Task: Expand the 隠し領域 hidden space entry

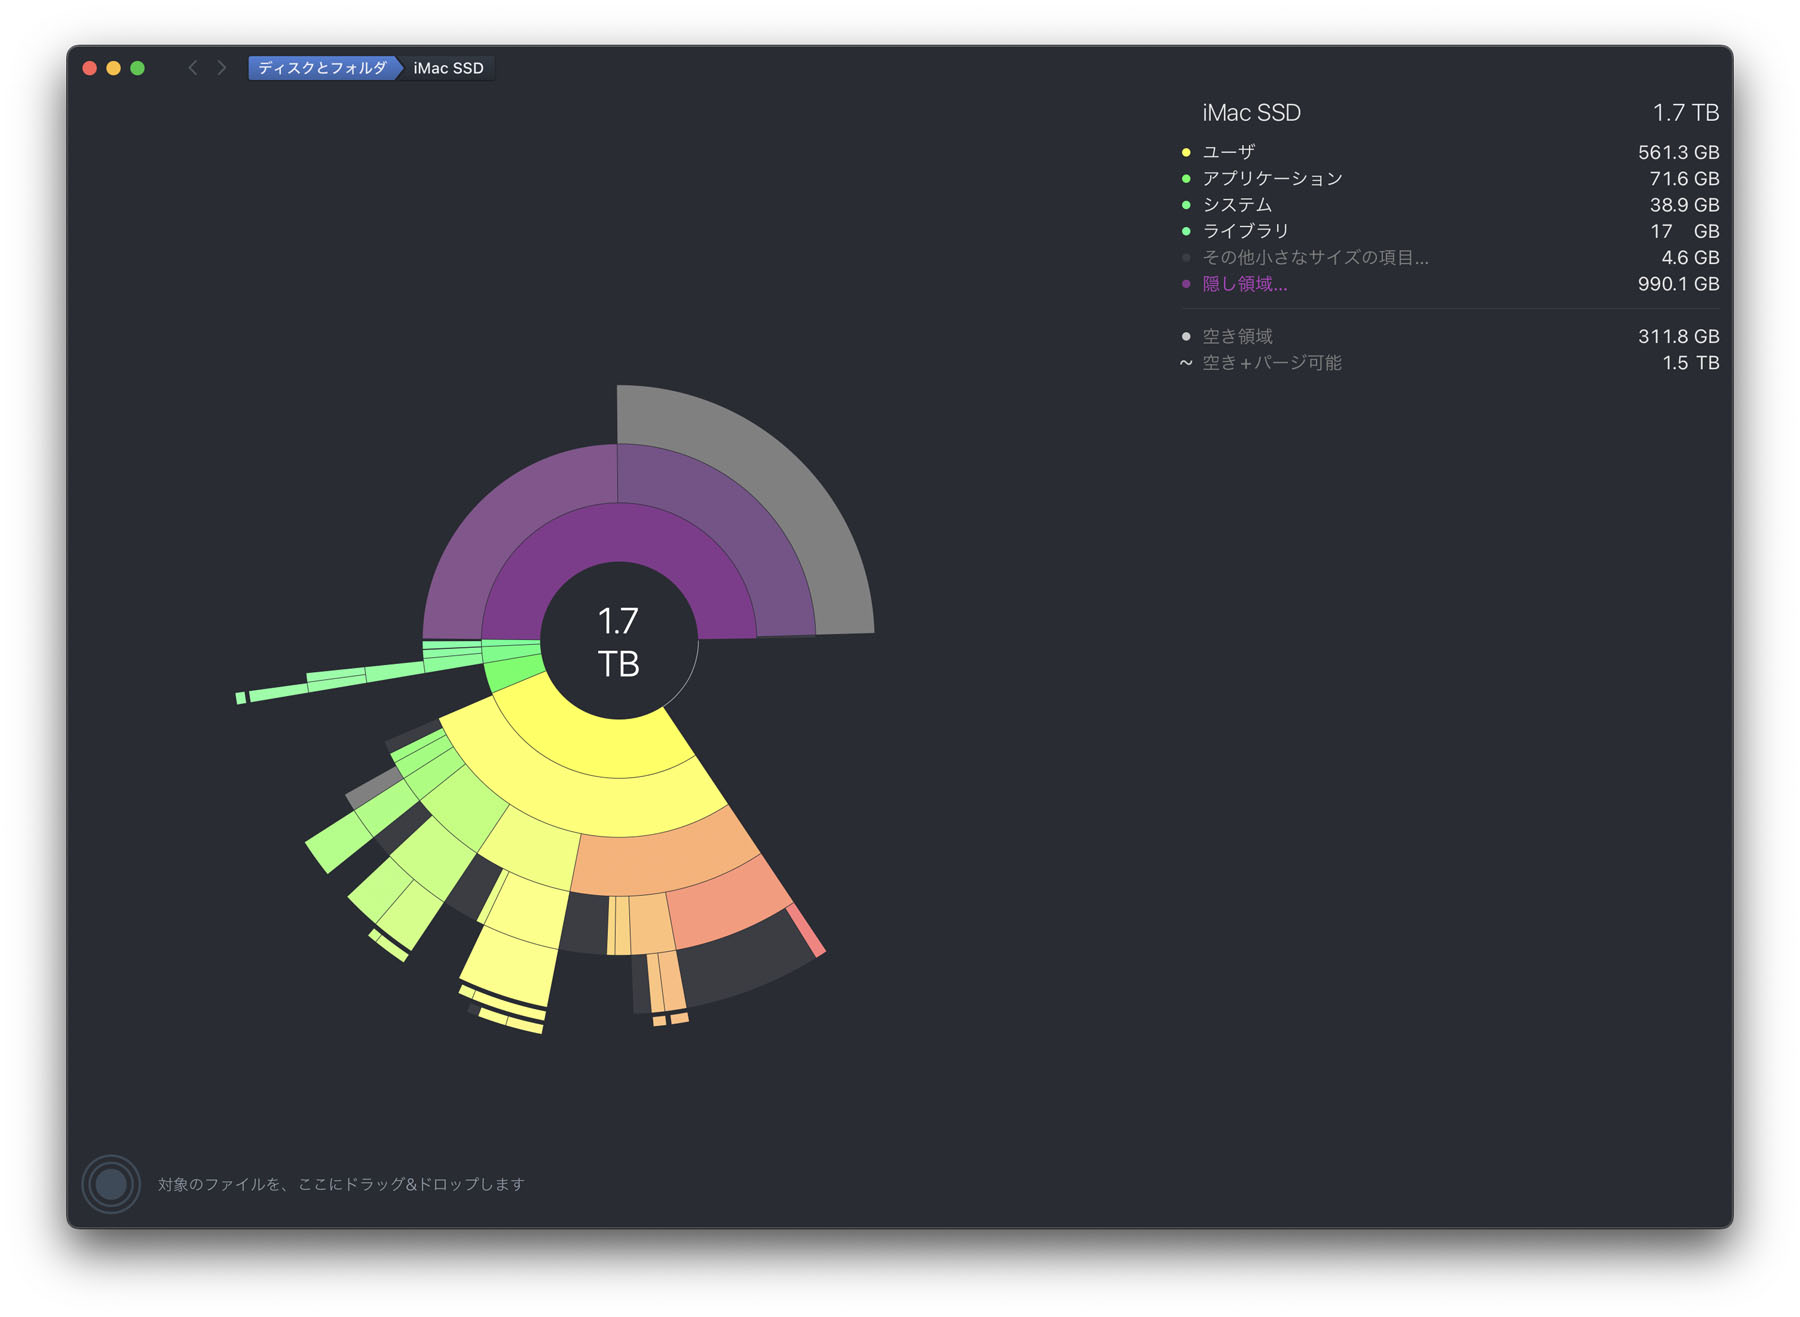Action: (x=1244, y=284)
